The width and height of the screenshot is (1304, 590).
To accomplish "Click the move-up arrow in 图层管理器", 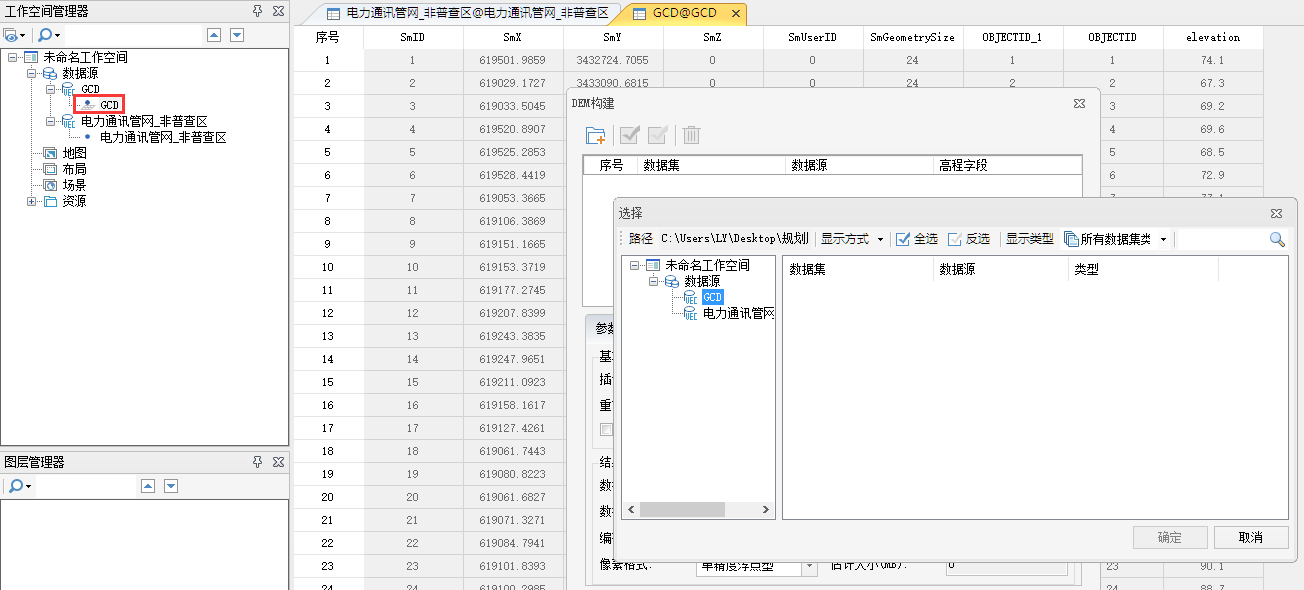I will pyautogui.click(x=148, y=486).
